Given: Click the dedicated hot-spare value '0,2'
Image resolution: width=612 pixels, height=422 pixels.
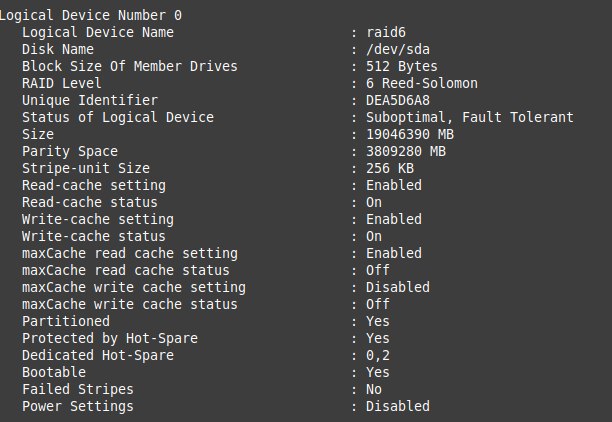Looking at the screenshot, I should coord(378,356).
